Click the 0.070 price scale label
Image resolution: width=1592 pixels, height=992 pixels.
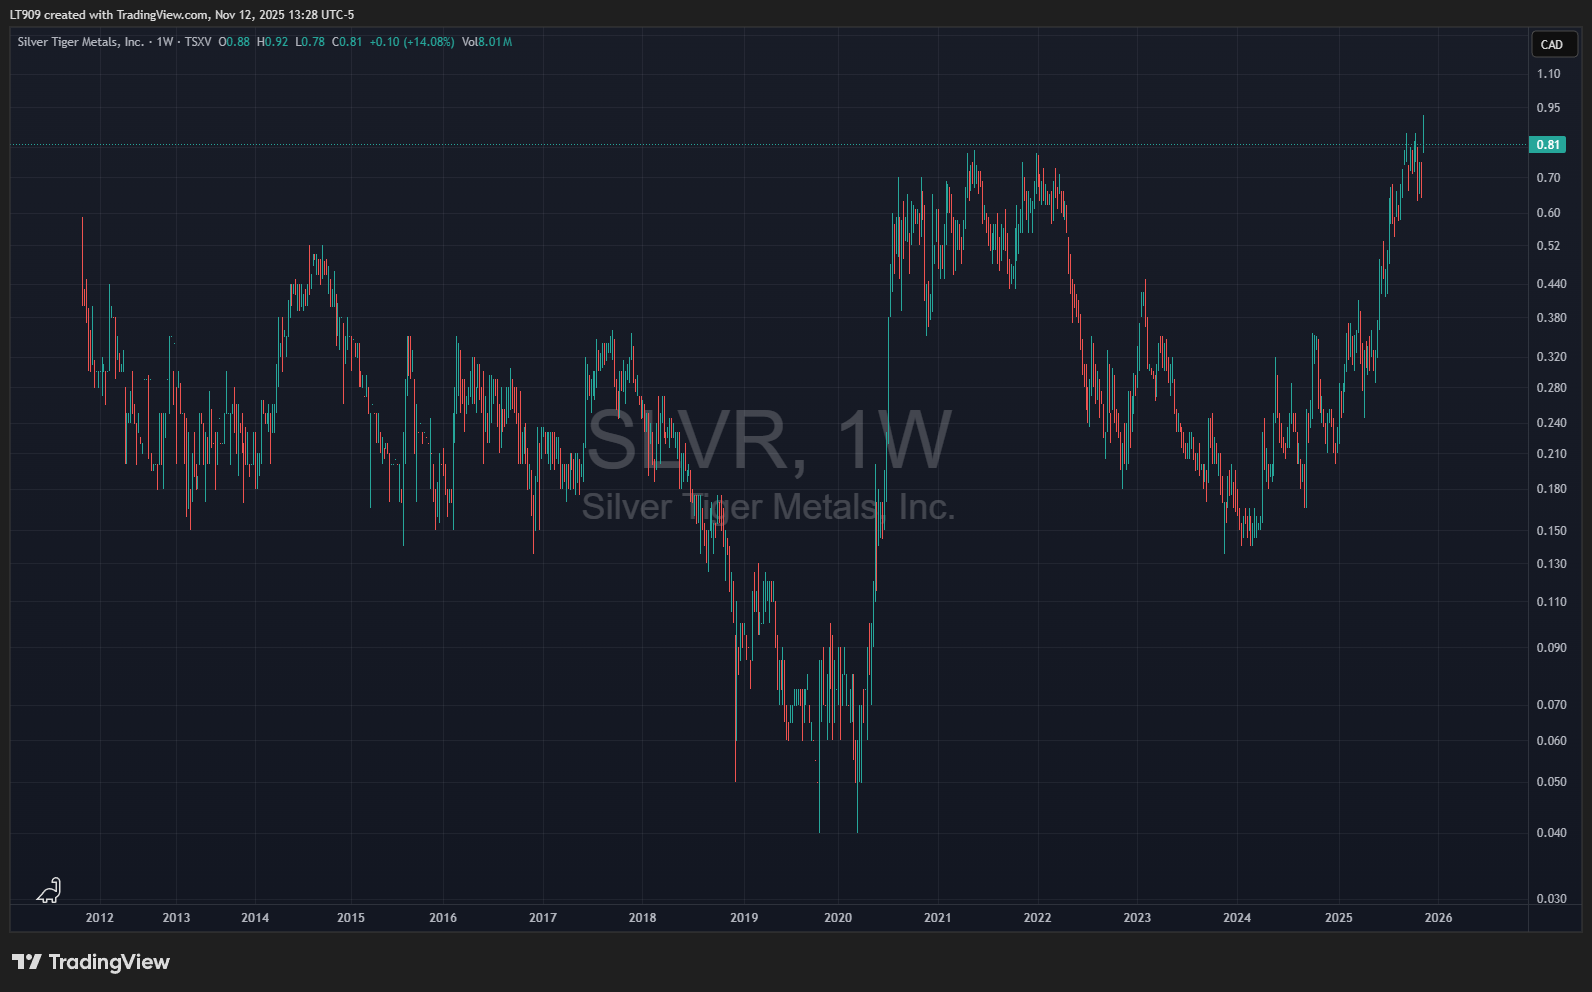[x=1551, y=705]
